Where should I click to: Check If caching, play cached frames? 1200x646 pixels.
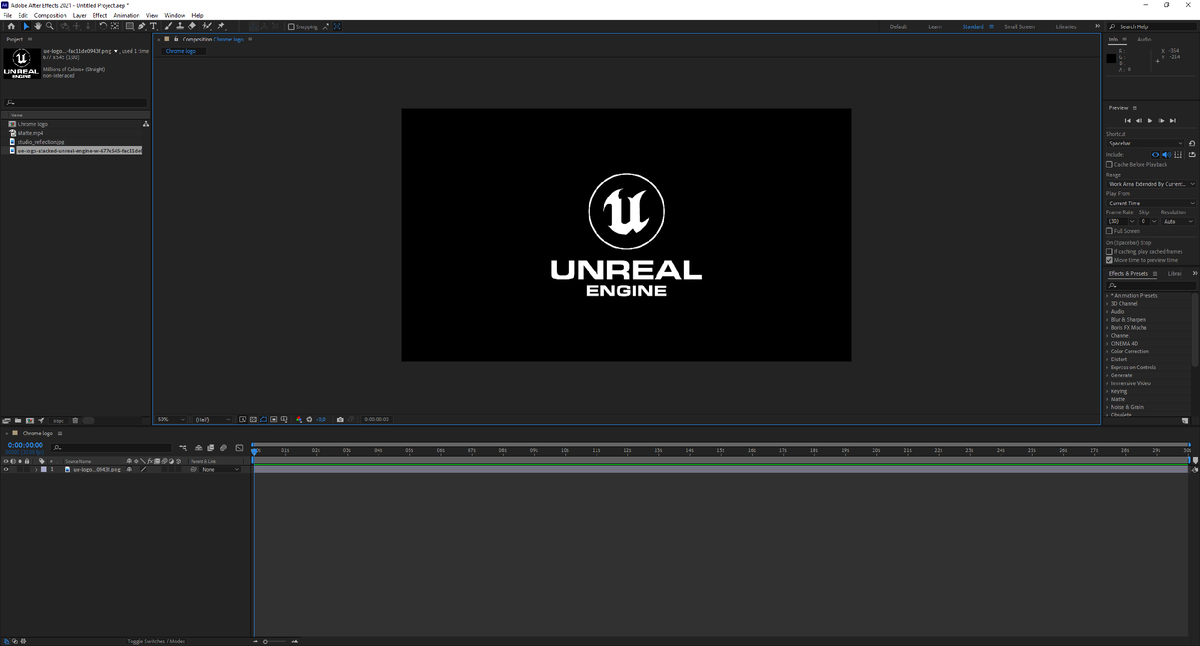pos(1109,252)
